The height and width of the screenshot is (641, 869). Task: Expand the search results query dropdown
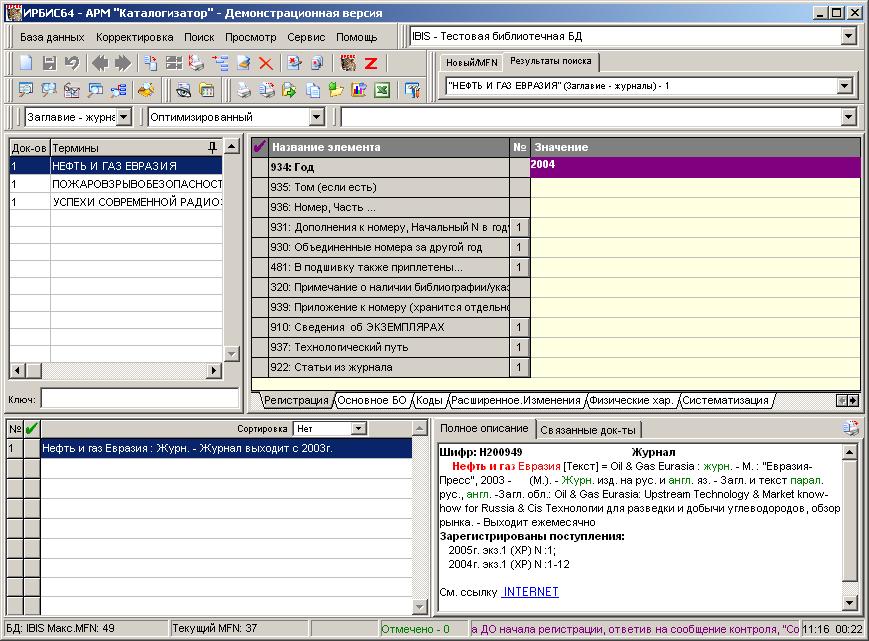point(844,86)
